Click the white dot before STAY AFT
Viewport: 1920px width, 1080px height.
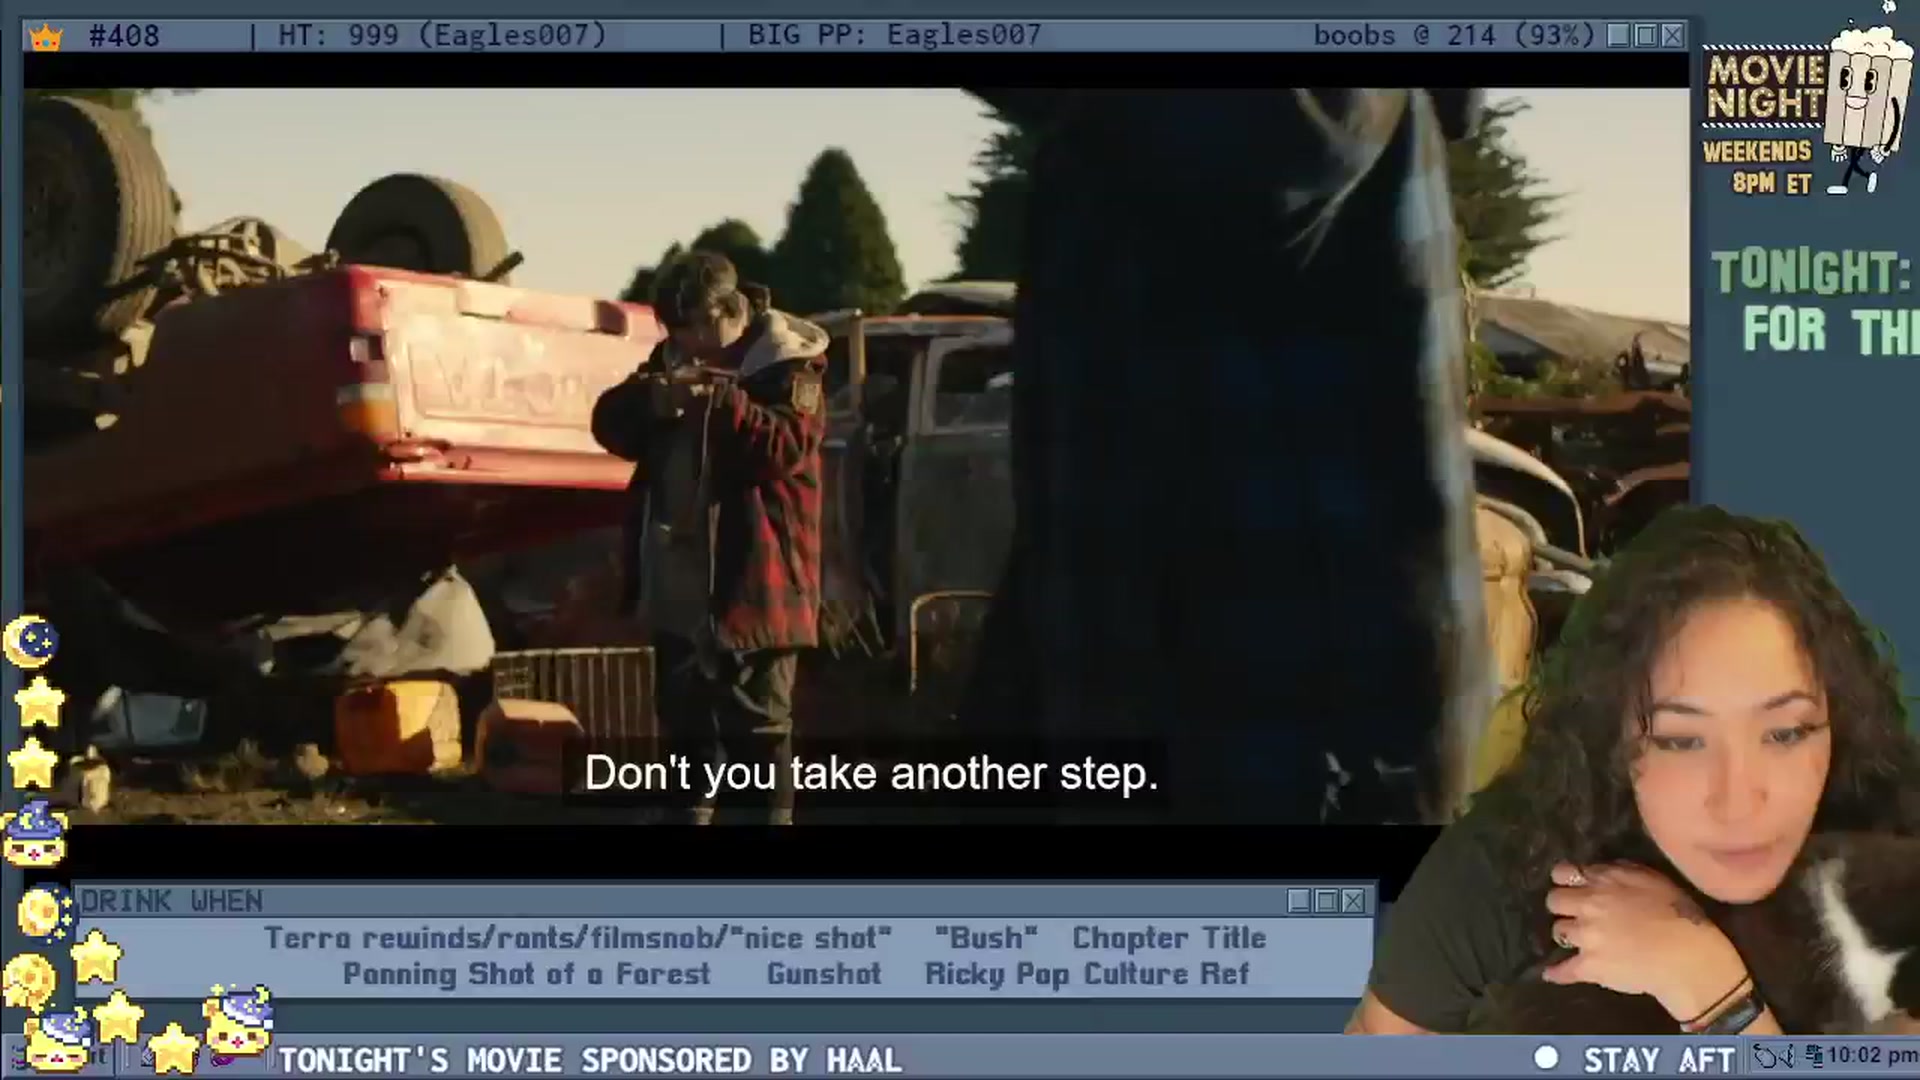(x=1546, y=1058)
